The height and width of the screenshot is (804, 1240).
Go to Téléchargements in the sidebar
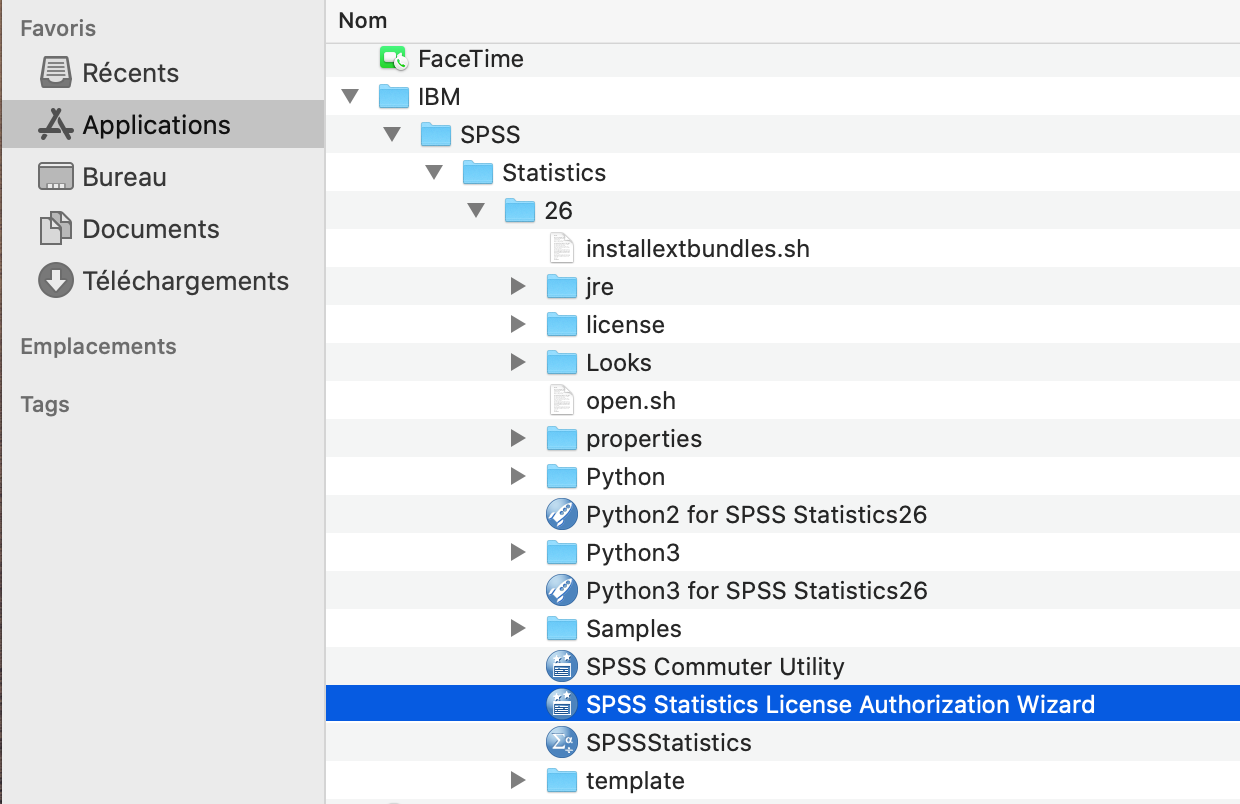coord(185,281)
